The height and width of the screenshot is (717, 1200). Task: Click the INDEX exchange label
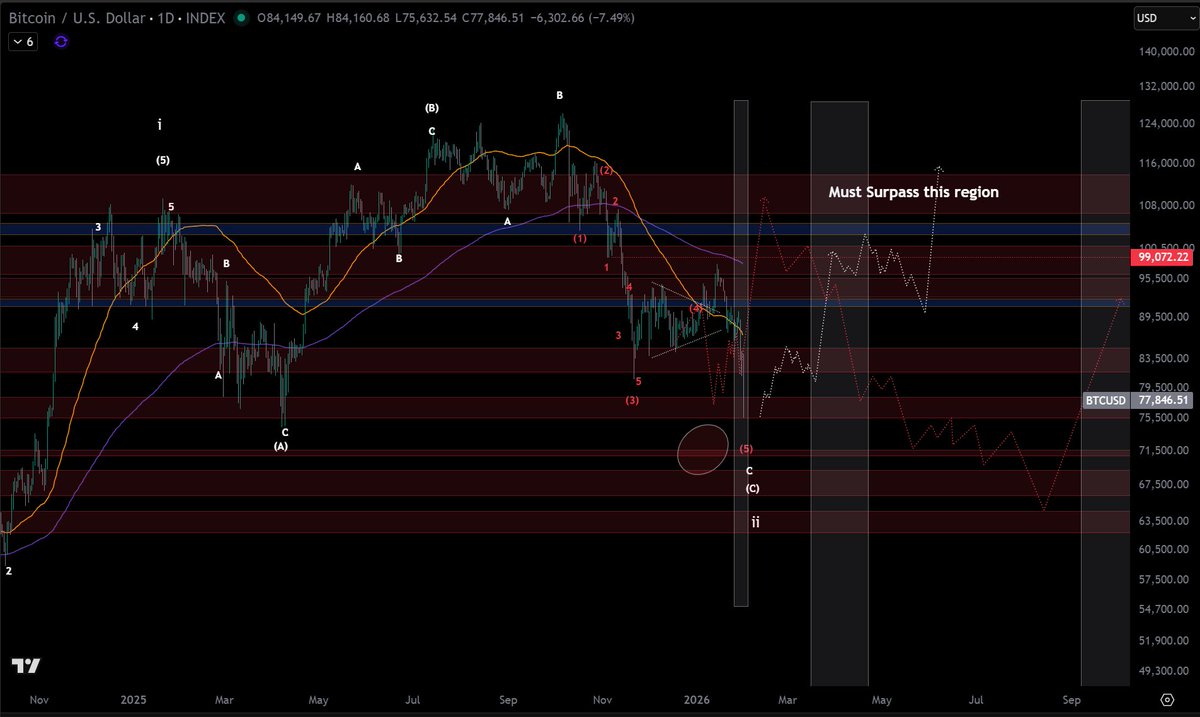(202, 17)
